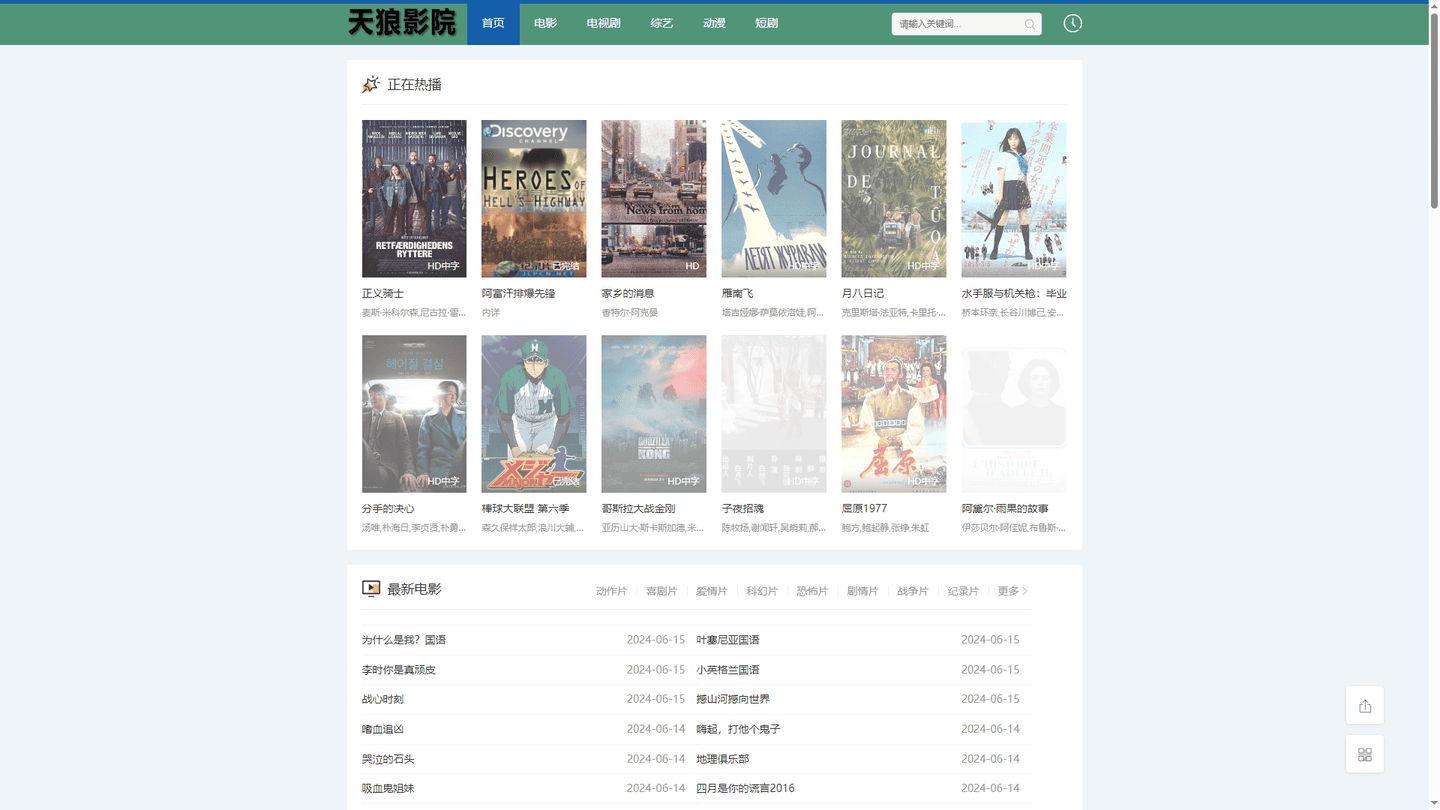Select the 首页 navigation tab
The image size is (1440, 810).
pyautogui.click(x=493, y=23)
